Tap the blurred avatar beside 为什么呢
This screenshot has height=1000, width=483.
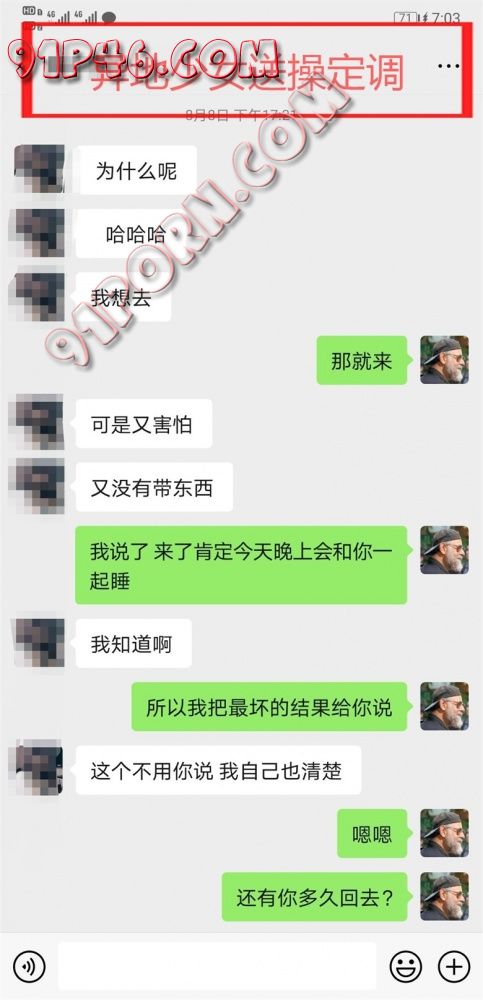39,169
